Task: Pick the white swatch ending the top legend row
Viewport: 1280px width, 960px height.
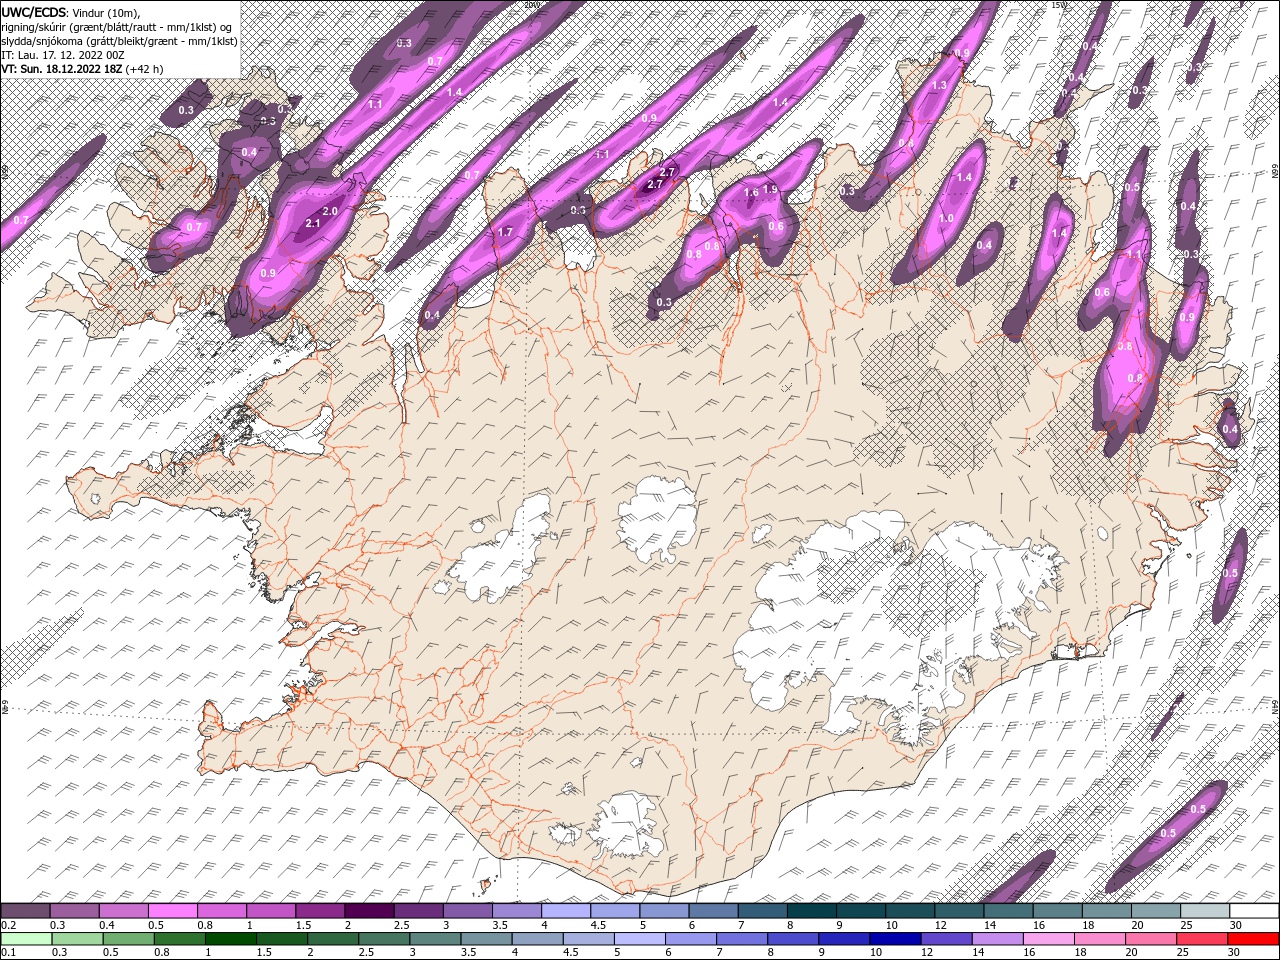Action: pyautogui.click(x=1254, y=911)
